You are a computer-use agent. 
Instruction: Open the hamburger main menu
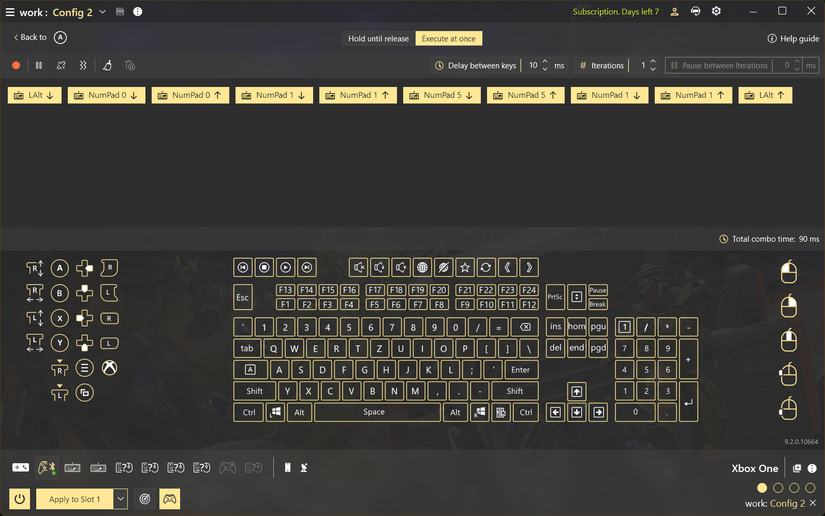[x=9, y=12]
